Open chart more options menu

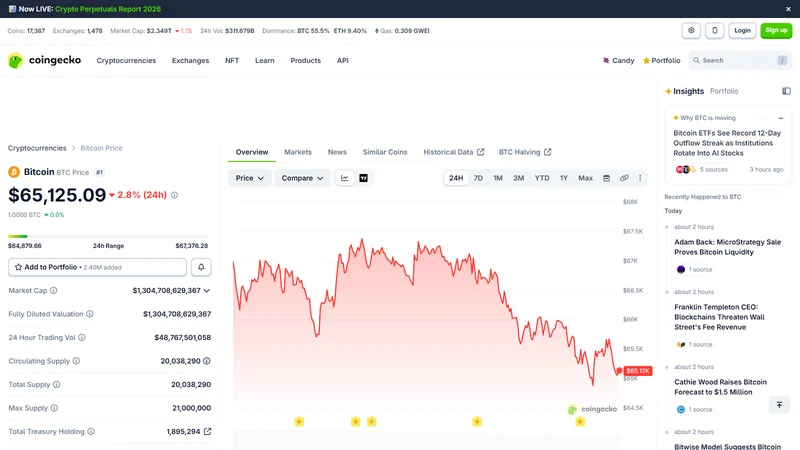[640, 178]
